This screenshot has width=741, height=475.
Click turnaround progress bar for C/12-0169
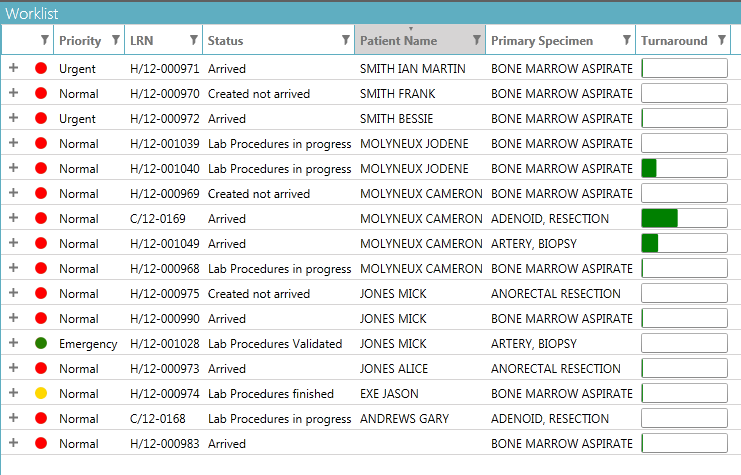684,218
